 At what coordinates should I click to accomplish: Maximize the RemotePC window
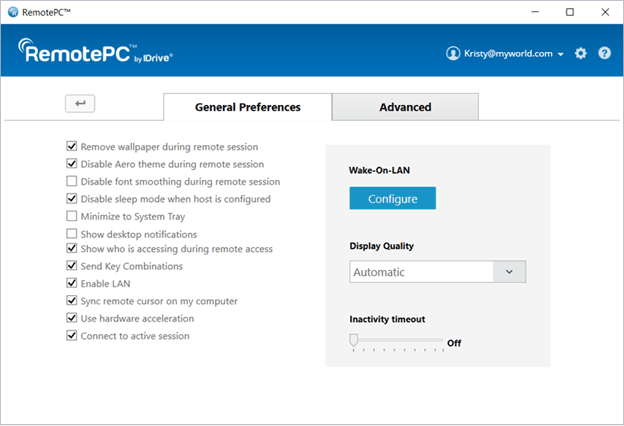tap(570, 12)
